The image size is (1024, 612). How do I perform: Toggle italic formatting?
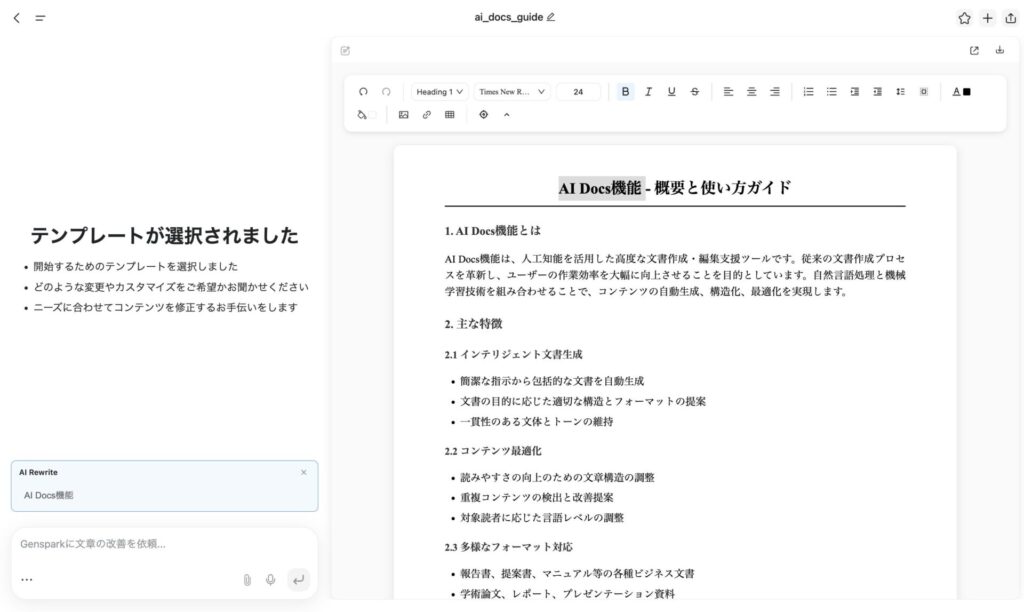point(648,92)
